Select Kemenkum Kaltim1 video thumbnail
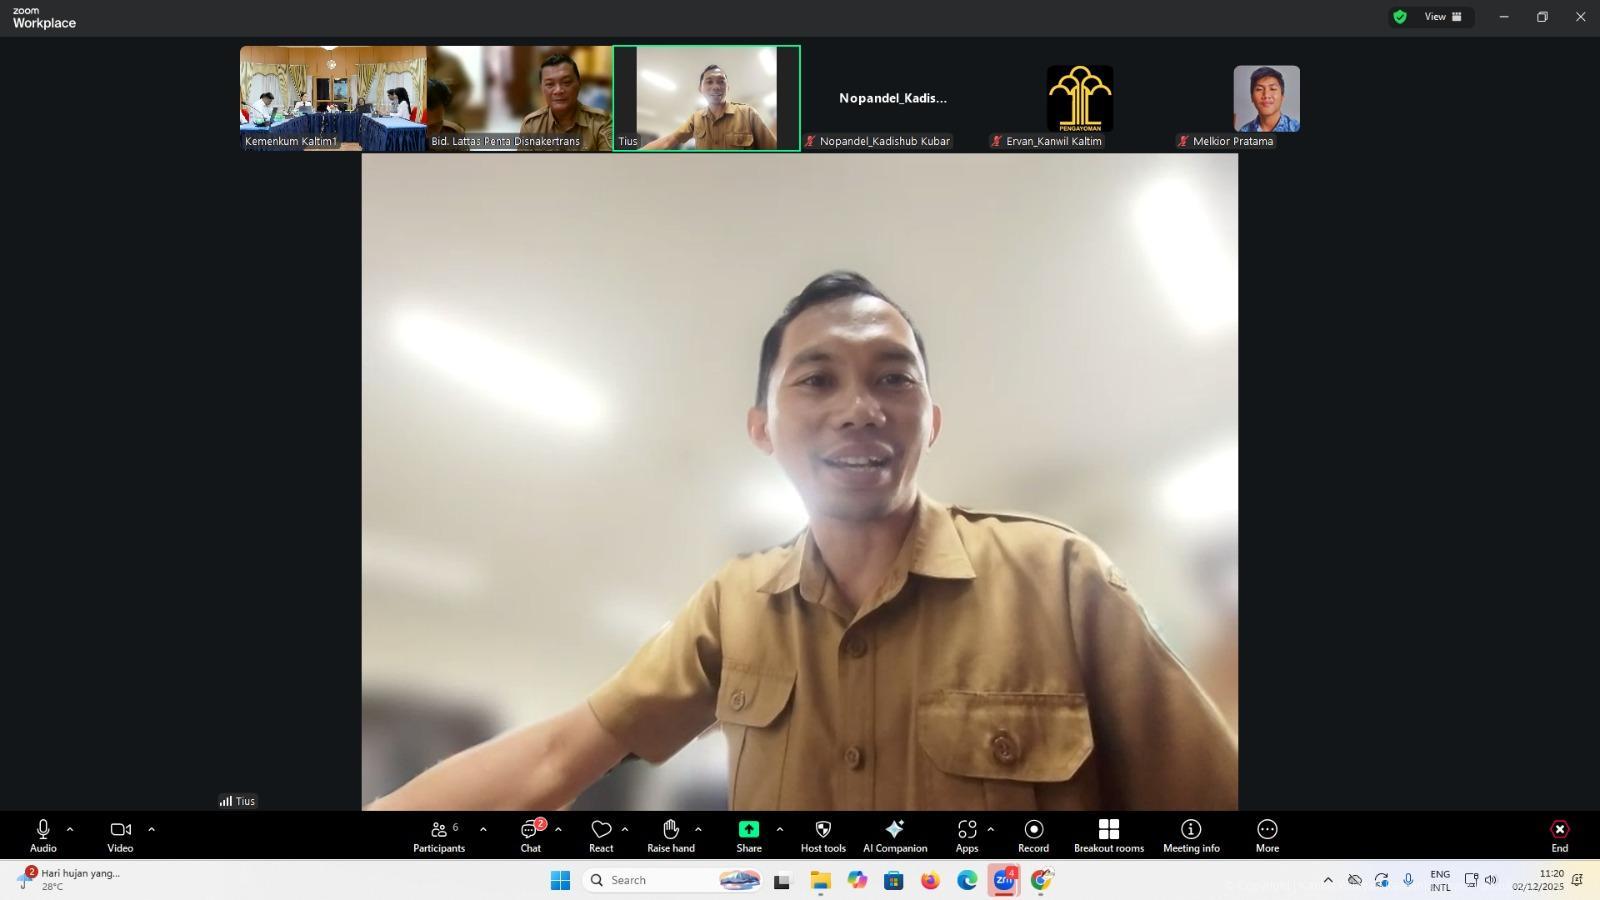Viewport: 1600px width, 900px height. pos(332,98)
